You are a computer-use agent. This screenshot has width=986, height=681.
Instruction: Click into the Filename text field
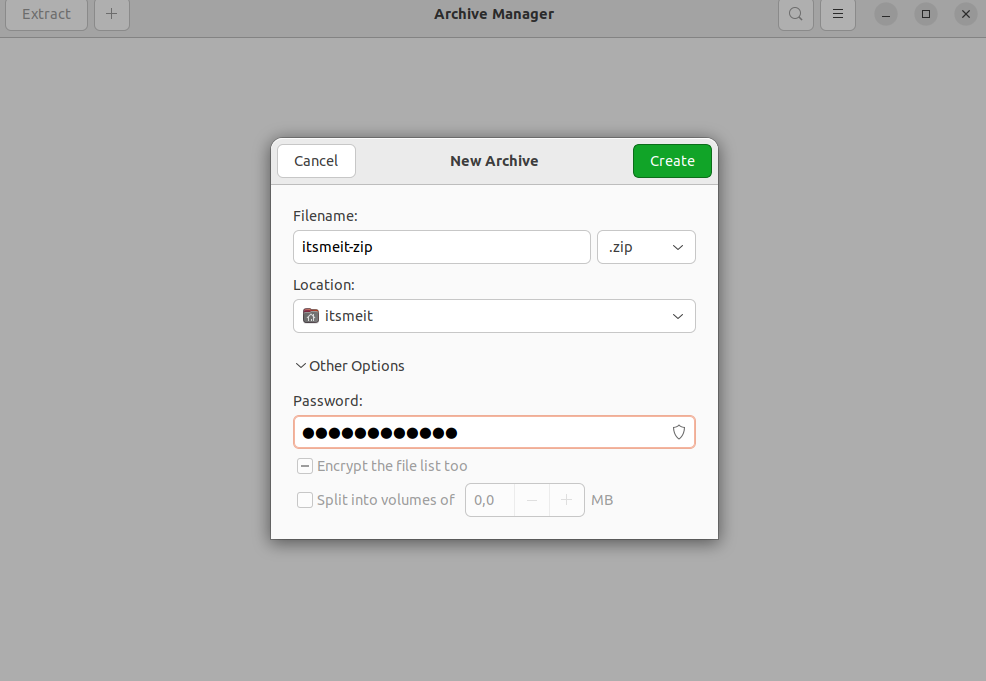click(441, 247)
